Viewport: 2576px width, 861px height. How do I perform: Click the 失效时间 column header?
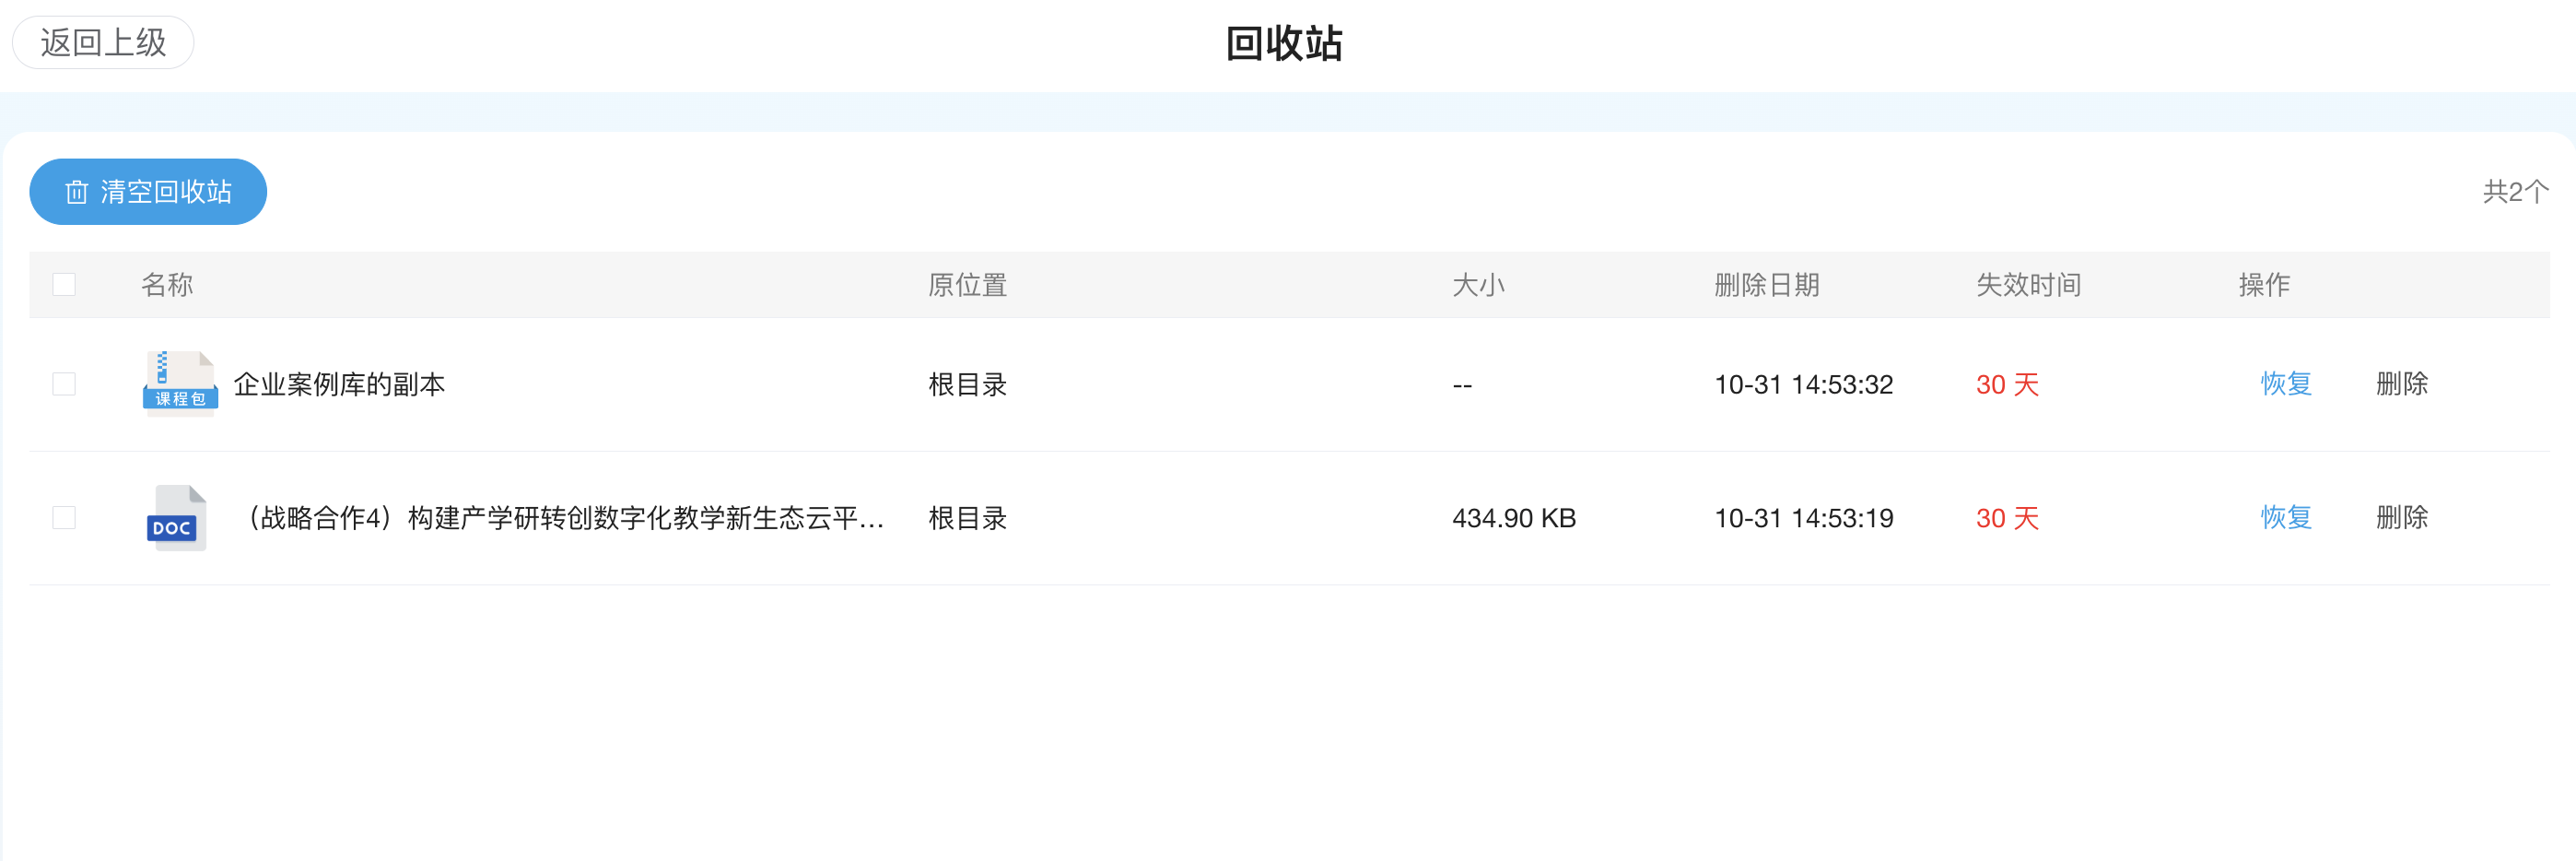pos(2028,285)
